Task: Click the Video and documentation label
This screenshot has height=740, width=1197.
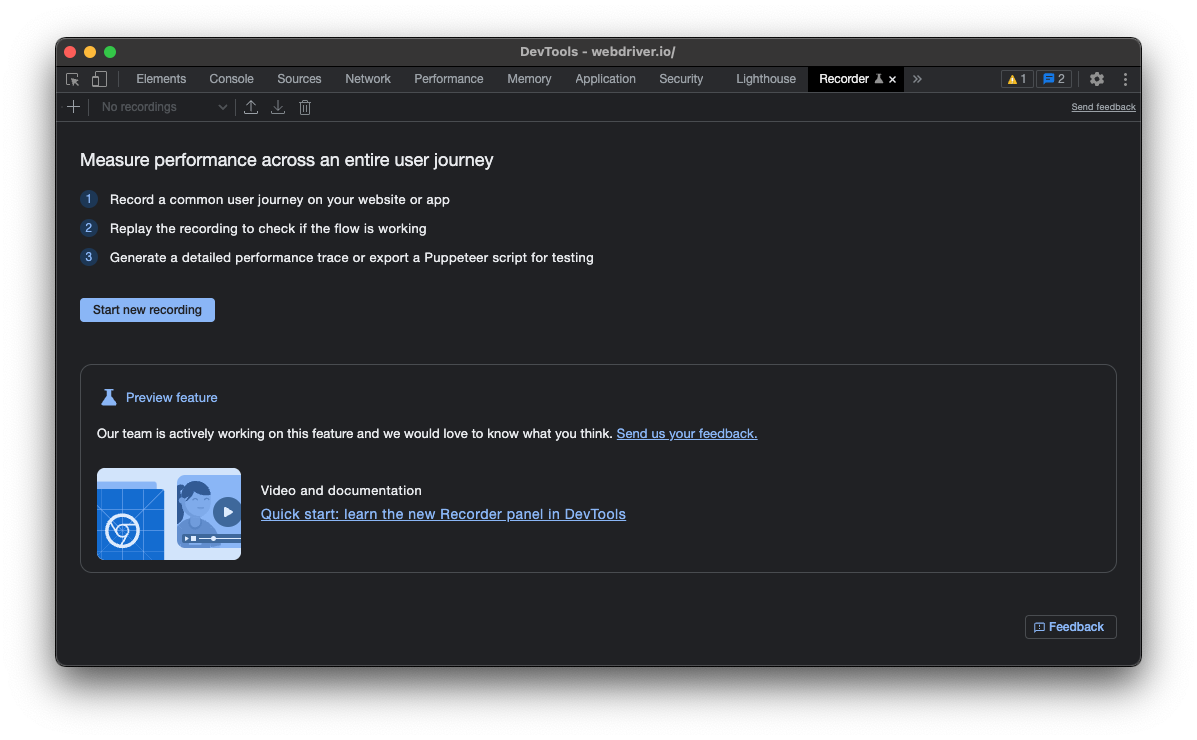Action: (341, 490)
